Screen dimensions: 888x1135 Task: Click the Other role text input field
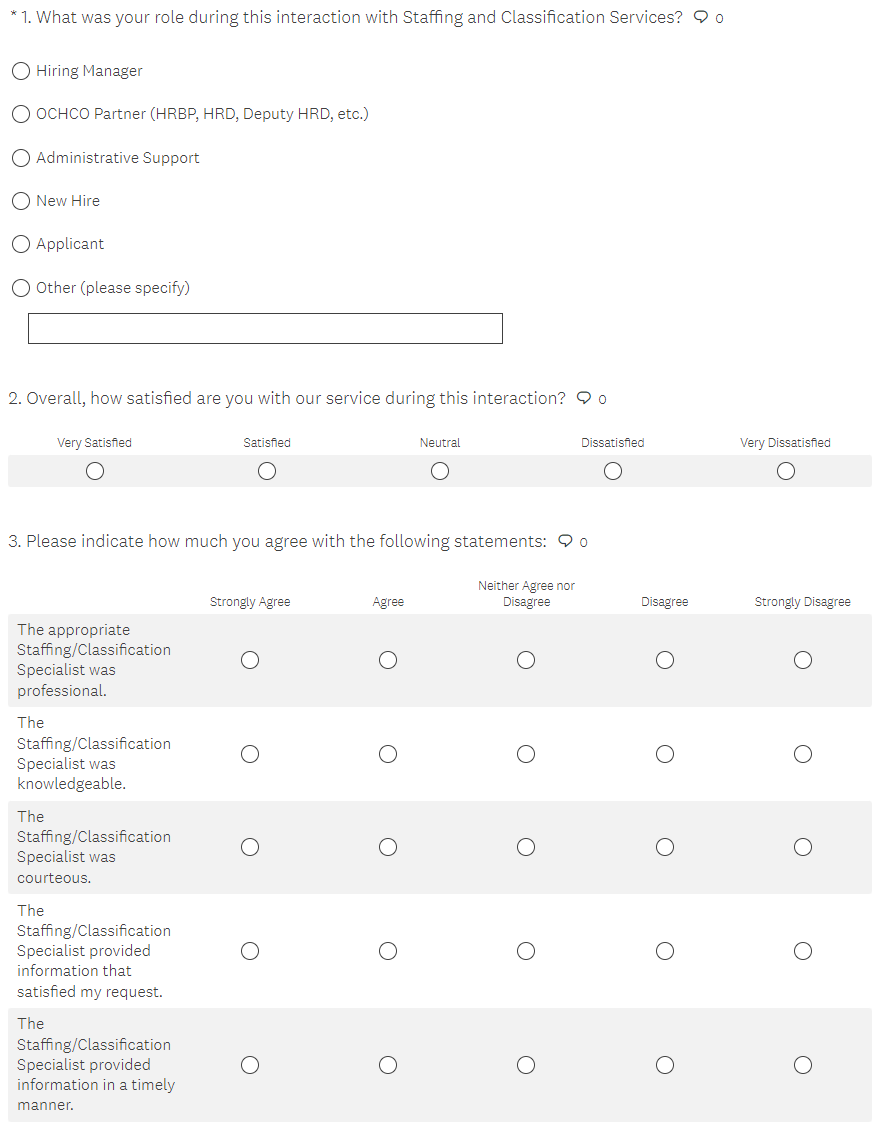265,328
